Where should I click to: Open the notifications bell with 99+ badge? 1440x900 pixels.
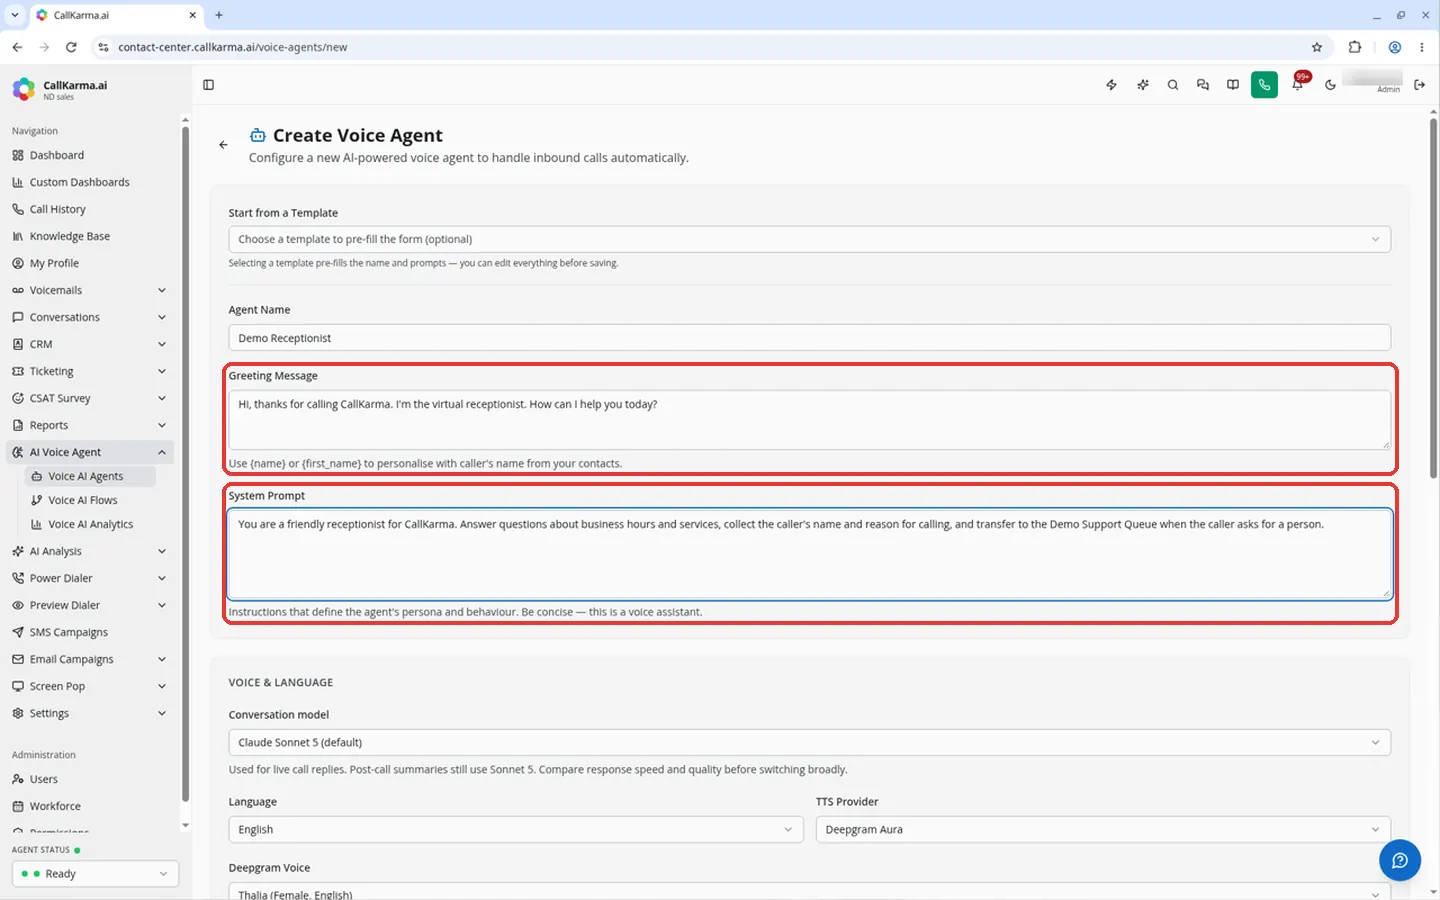tap(1298, 84)
